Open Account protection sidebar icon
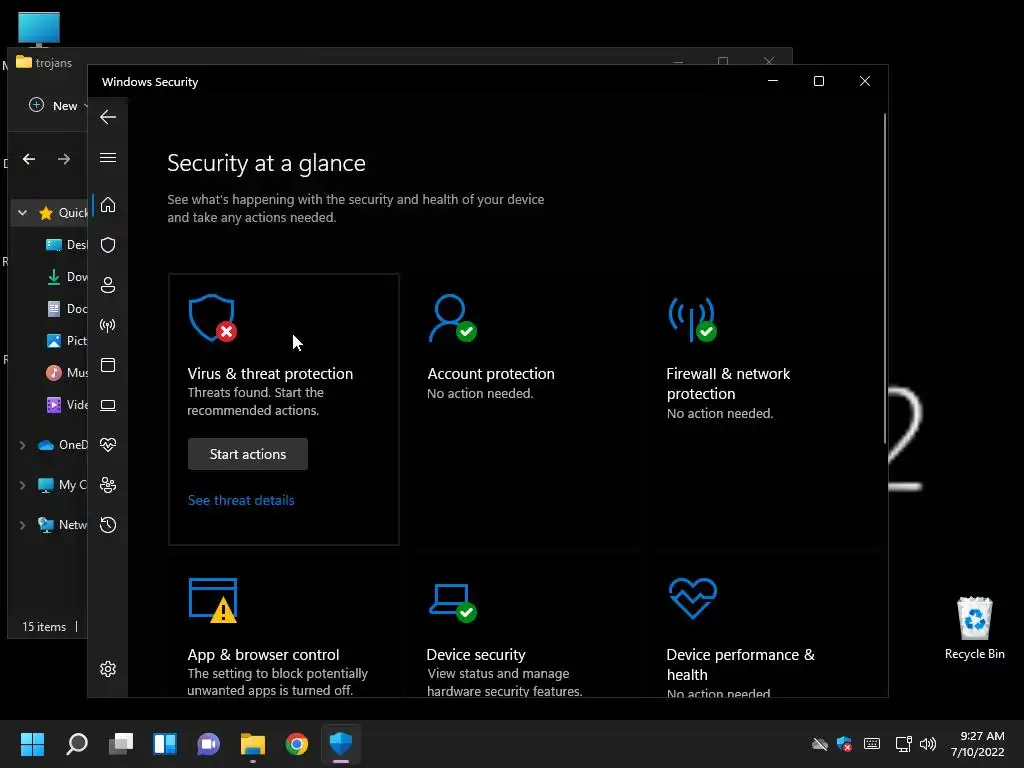This screenshot has height=768, width=1024. tap(108, 285)
